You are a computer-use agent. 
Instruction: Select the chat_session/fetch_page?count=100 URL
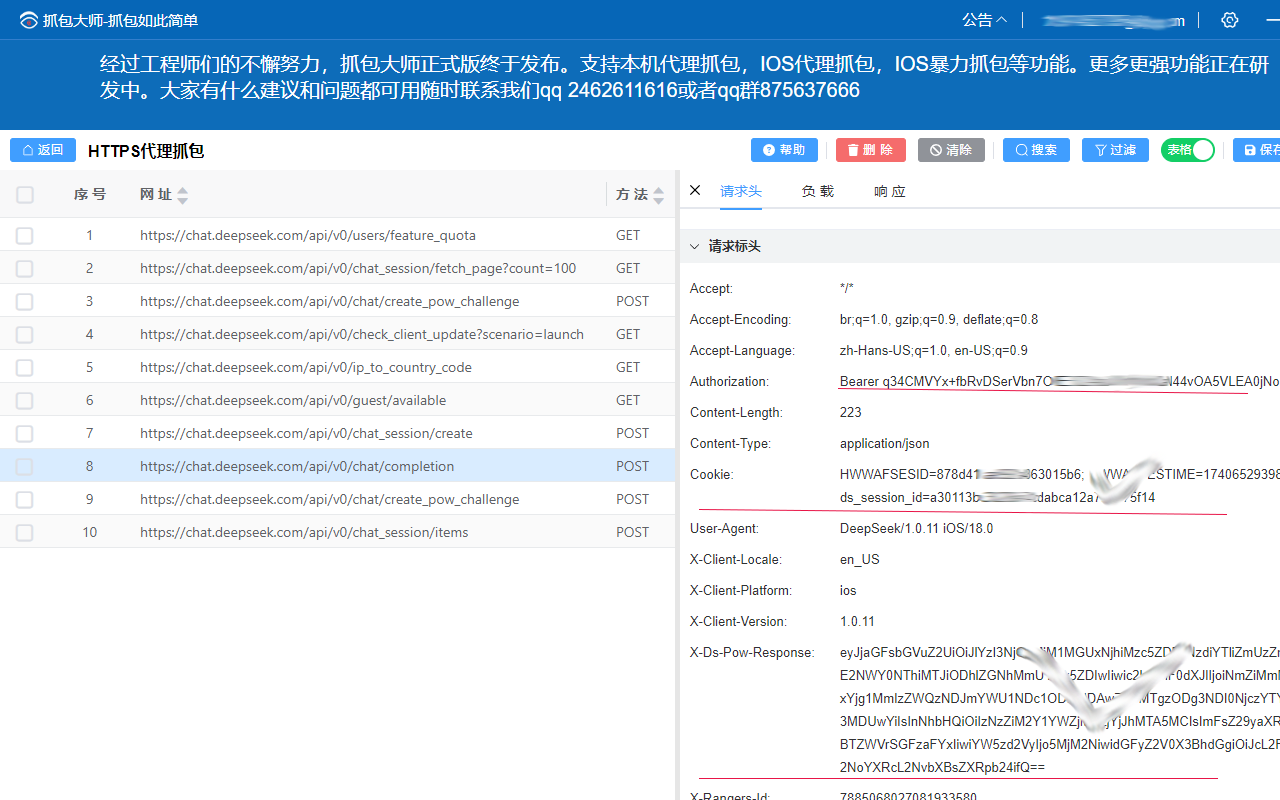pos(358,268)
